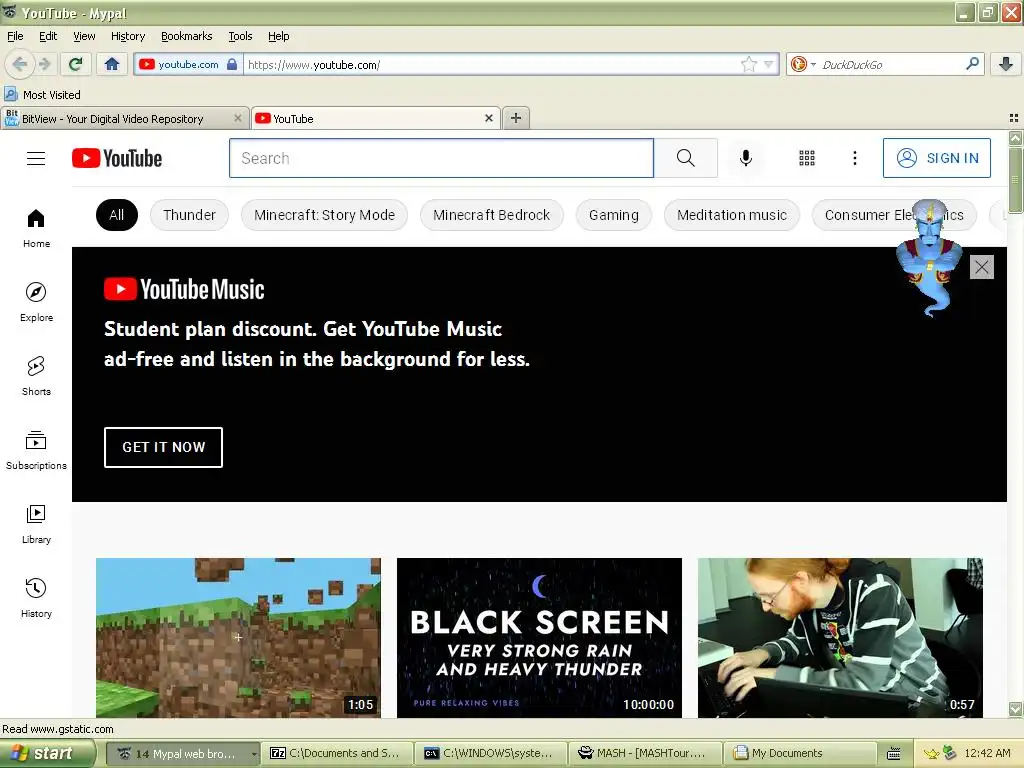Select the All filter chip
The image size is (1024, 768).
click(x=116, y=215)
